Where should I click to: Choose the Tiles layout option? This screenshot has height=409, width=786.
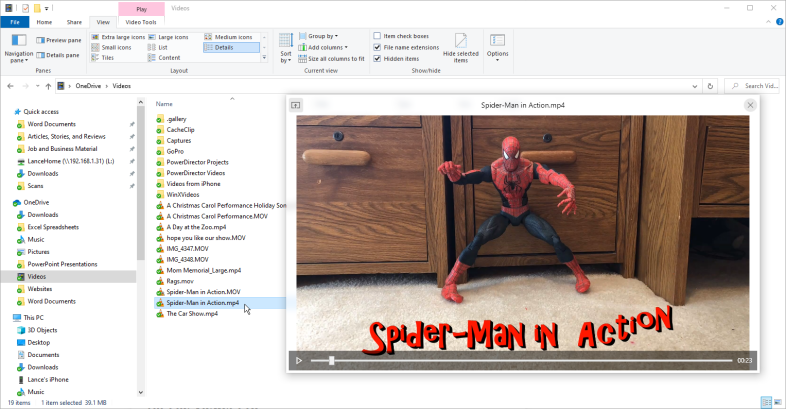pos(103,58)
